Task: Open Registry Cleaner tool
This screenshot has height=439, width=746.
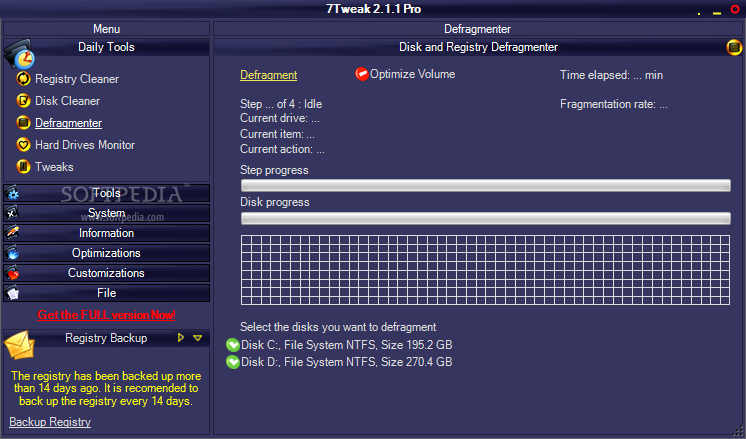Action: tap(77, 79)
